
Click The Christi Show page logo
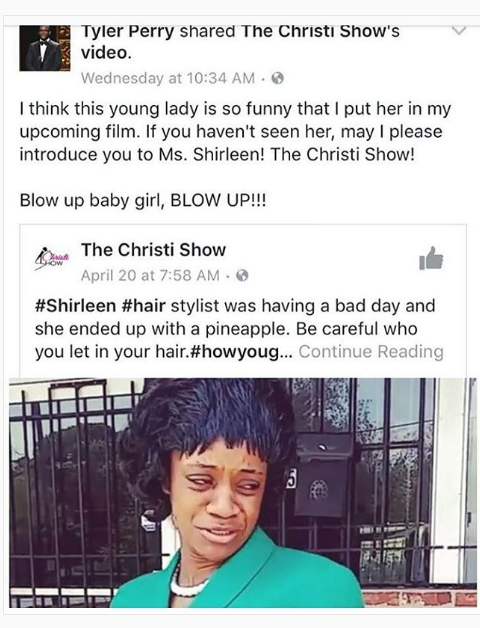pyautogui.click(x=52, y=259)
